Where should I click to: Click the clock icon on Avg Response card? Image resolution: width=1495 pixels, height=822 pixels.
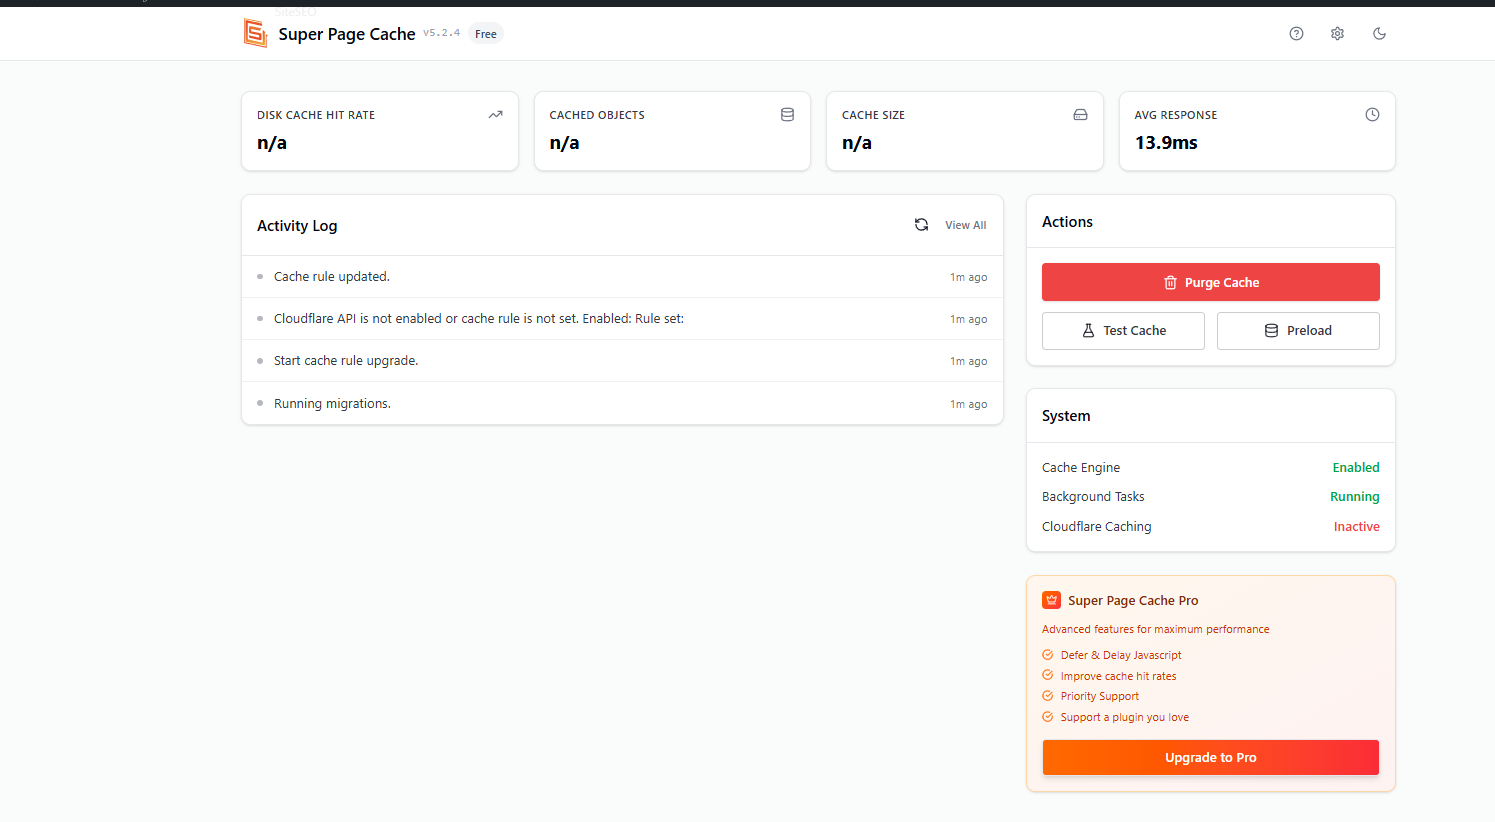[1372, 115]
